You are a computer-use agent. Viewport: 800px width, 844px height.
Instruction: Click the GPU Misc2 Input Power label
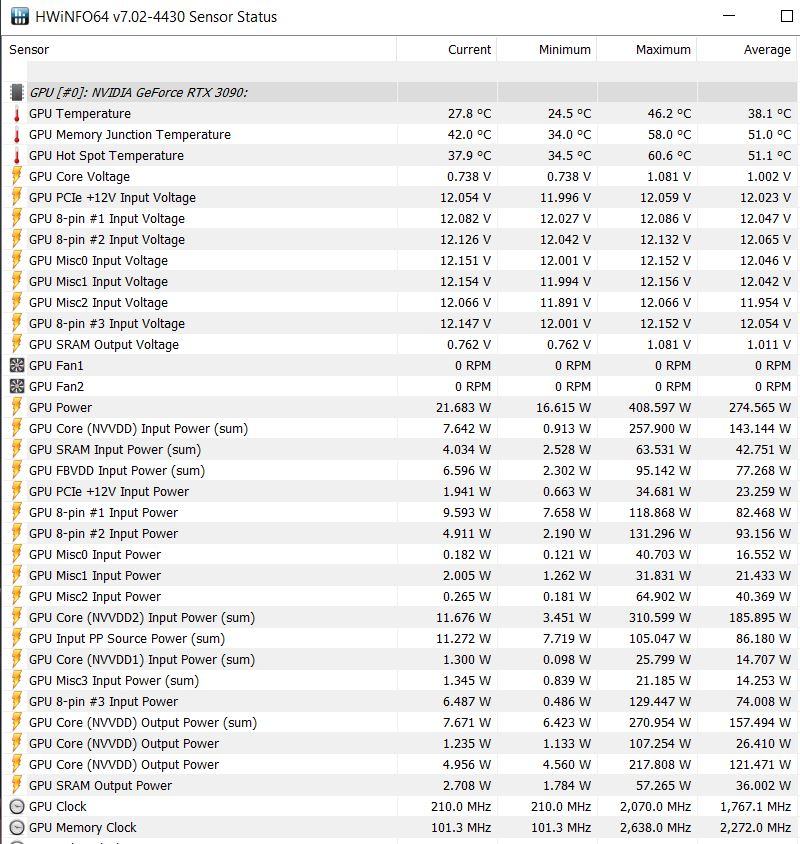(95, 596)
